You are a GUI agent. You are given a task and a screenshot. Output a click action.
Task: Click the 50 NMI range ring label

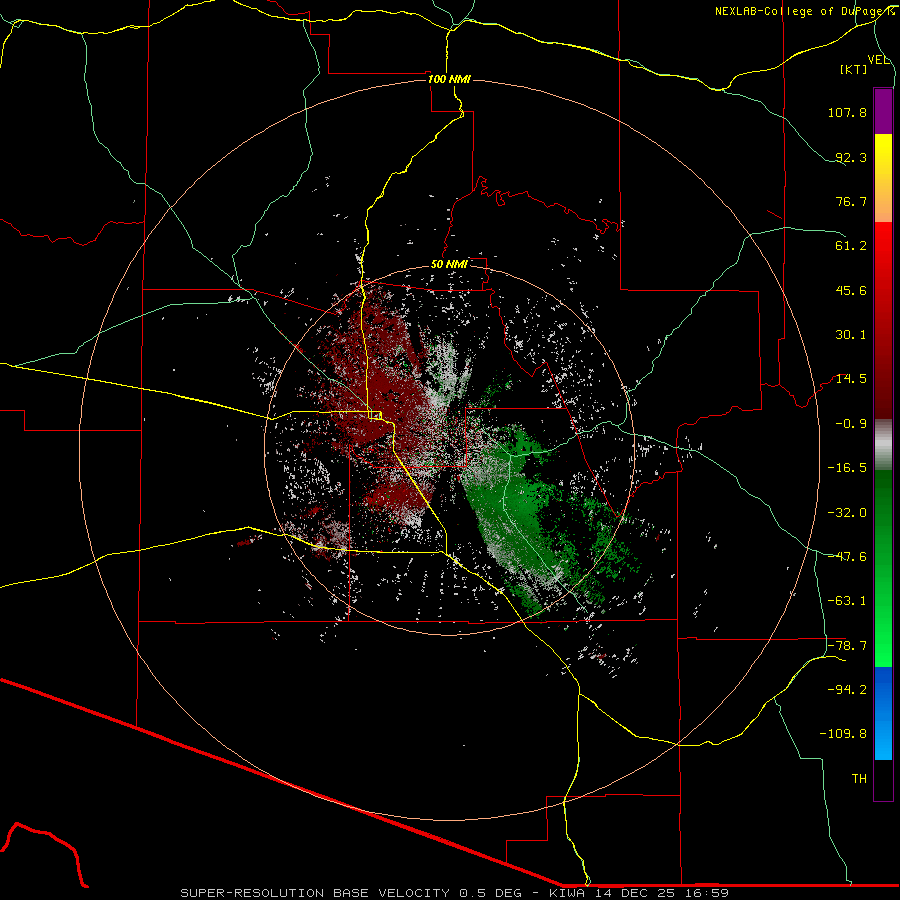coord(449,265)
